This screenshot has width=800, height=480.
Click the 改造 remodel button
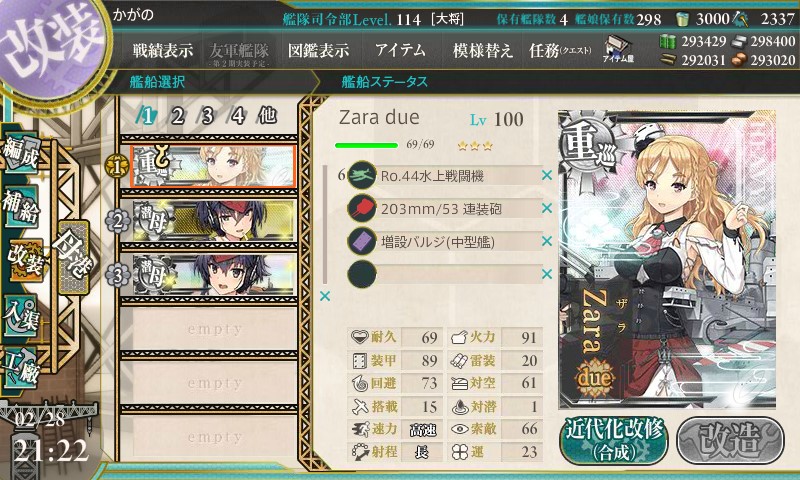730,440
